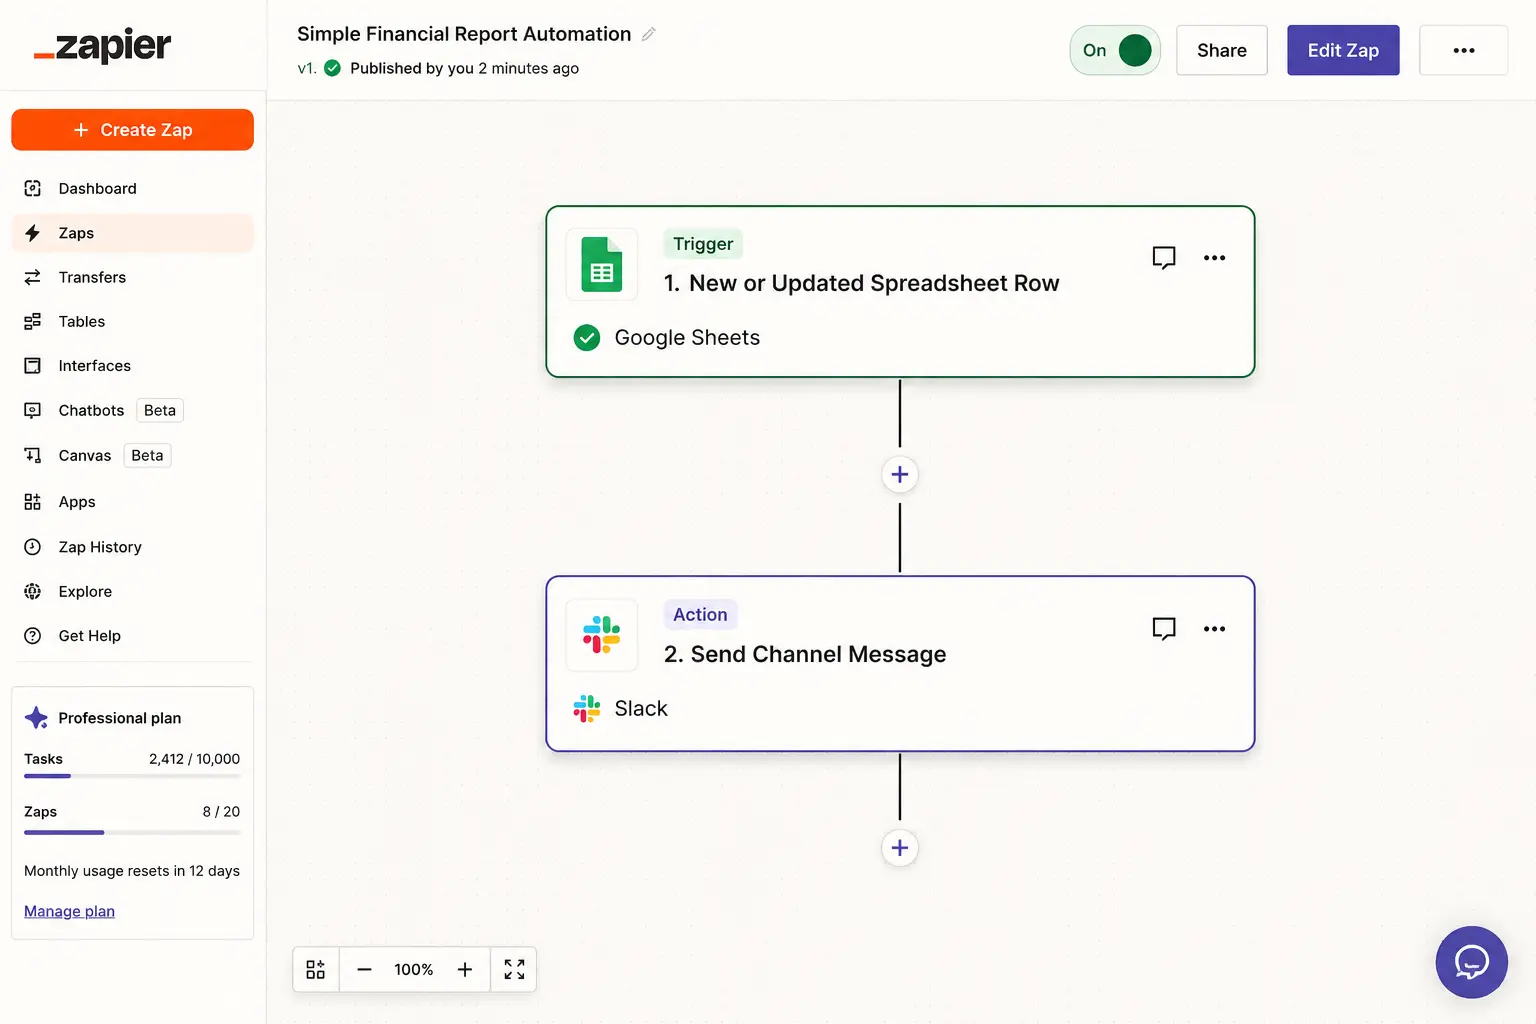Click the Share button
This screenshot has width=1536, height=1024.
1222,50
